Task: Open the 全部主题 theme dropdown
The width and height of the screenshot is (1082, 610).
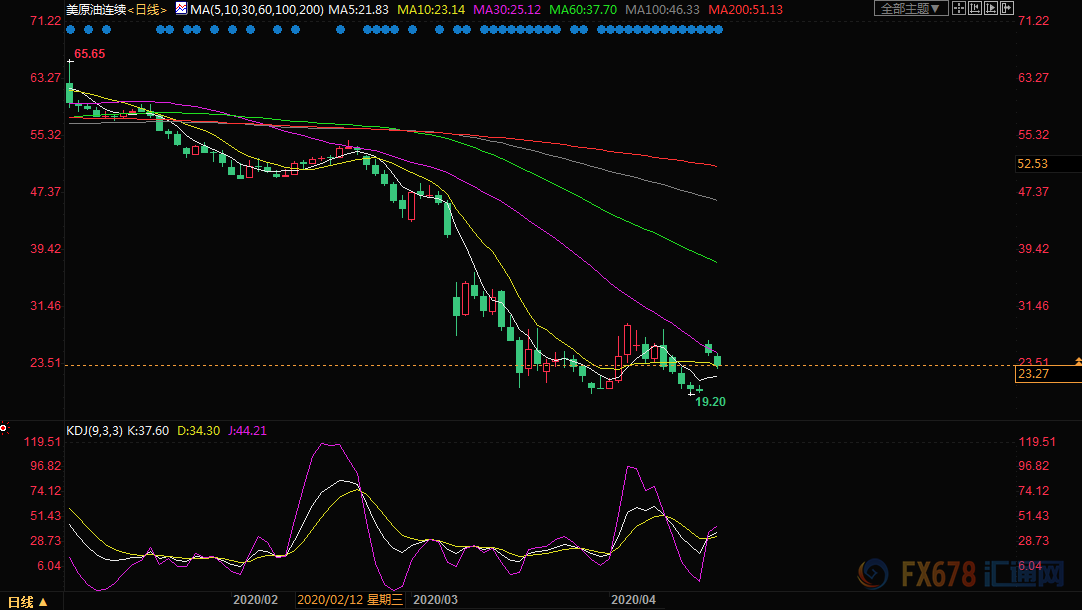Action: (x=908, y=9)
